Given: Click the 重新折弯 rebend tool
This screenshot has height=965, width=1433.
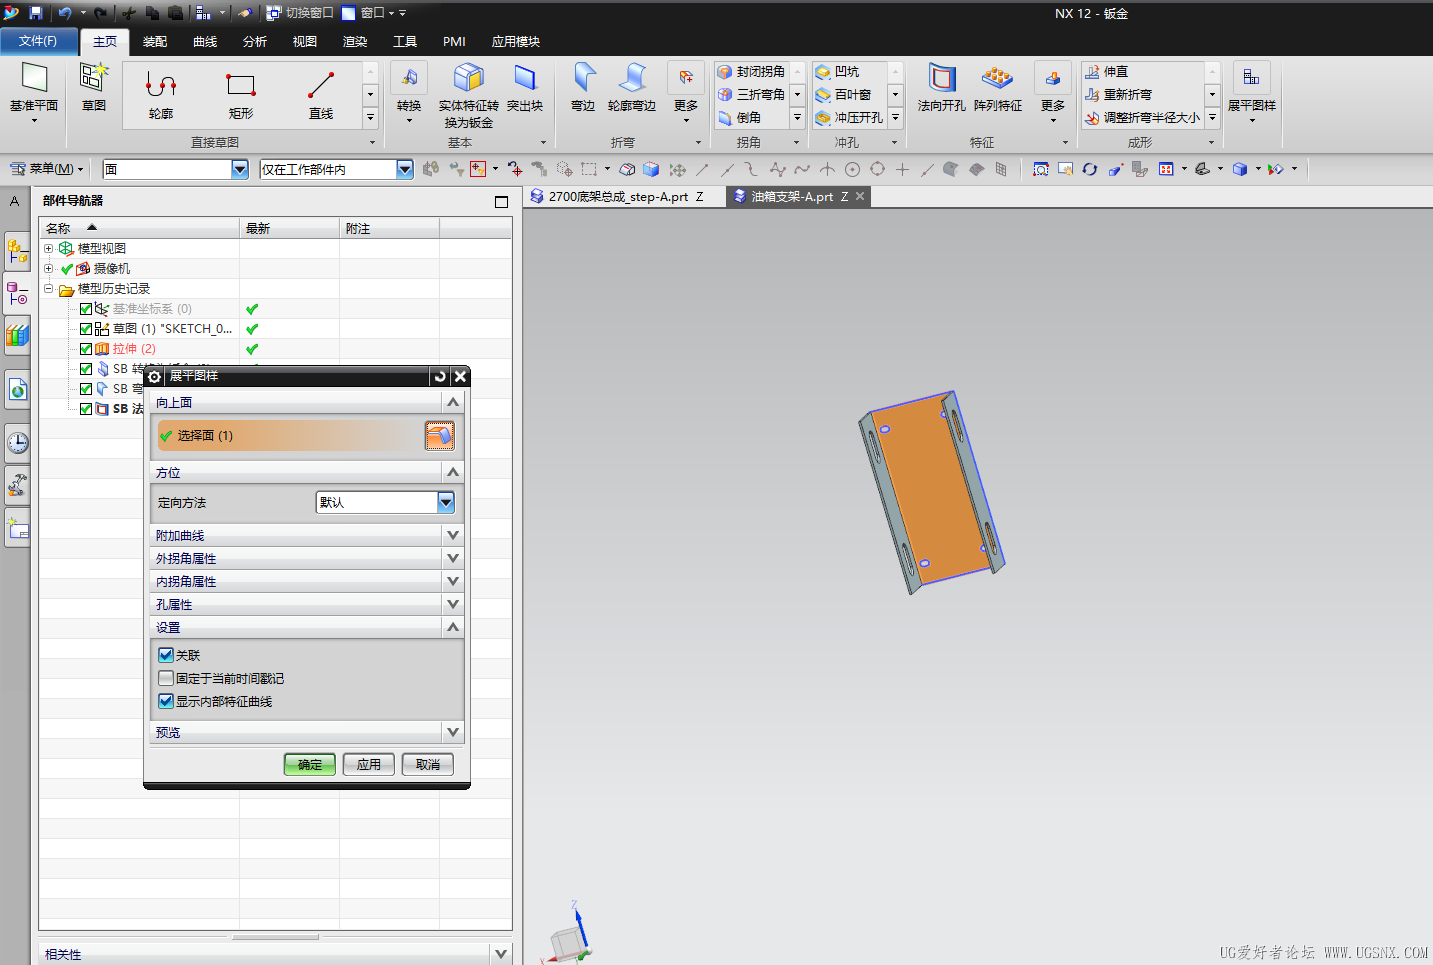Looking at the screenshot, I should 1119,95.
